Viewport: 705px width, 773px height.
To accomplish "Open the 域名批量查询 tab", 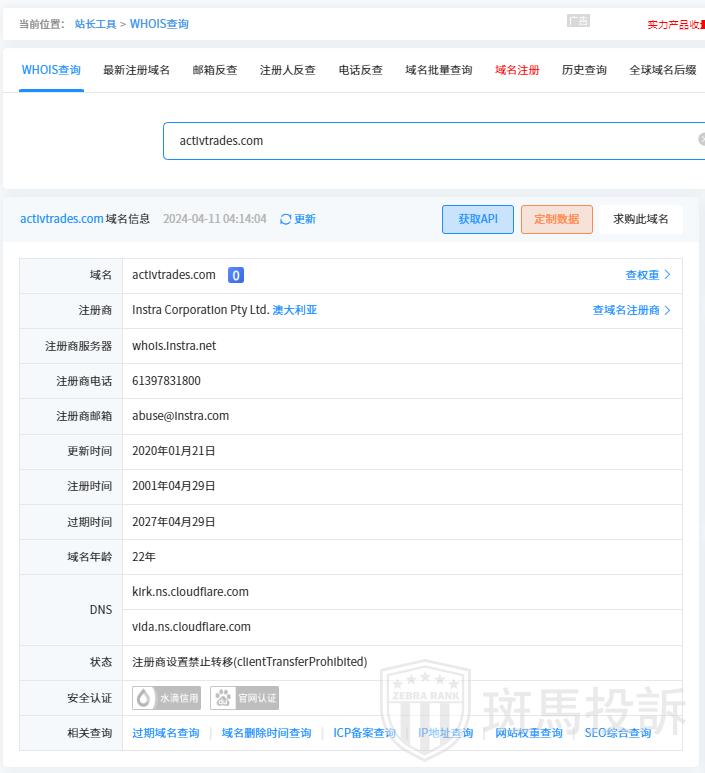I will 438,70.
